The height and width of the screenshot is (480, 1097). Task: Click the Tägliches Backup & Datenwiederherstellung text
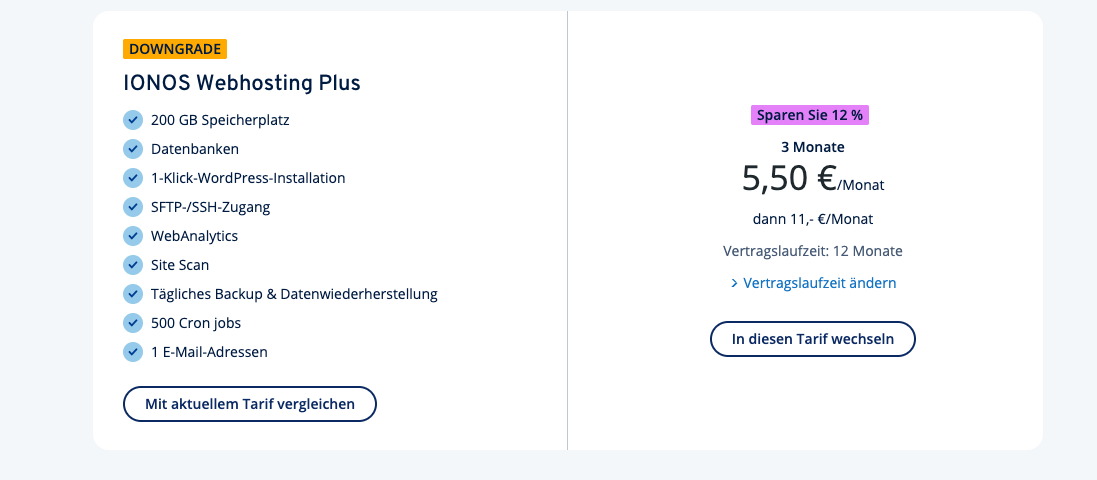click(295, 294)
